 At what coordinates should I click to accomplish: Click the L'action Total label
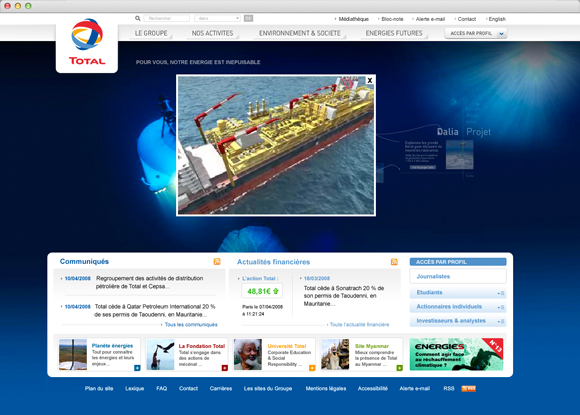[x=260, y=278]
